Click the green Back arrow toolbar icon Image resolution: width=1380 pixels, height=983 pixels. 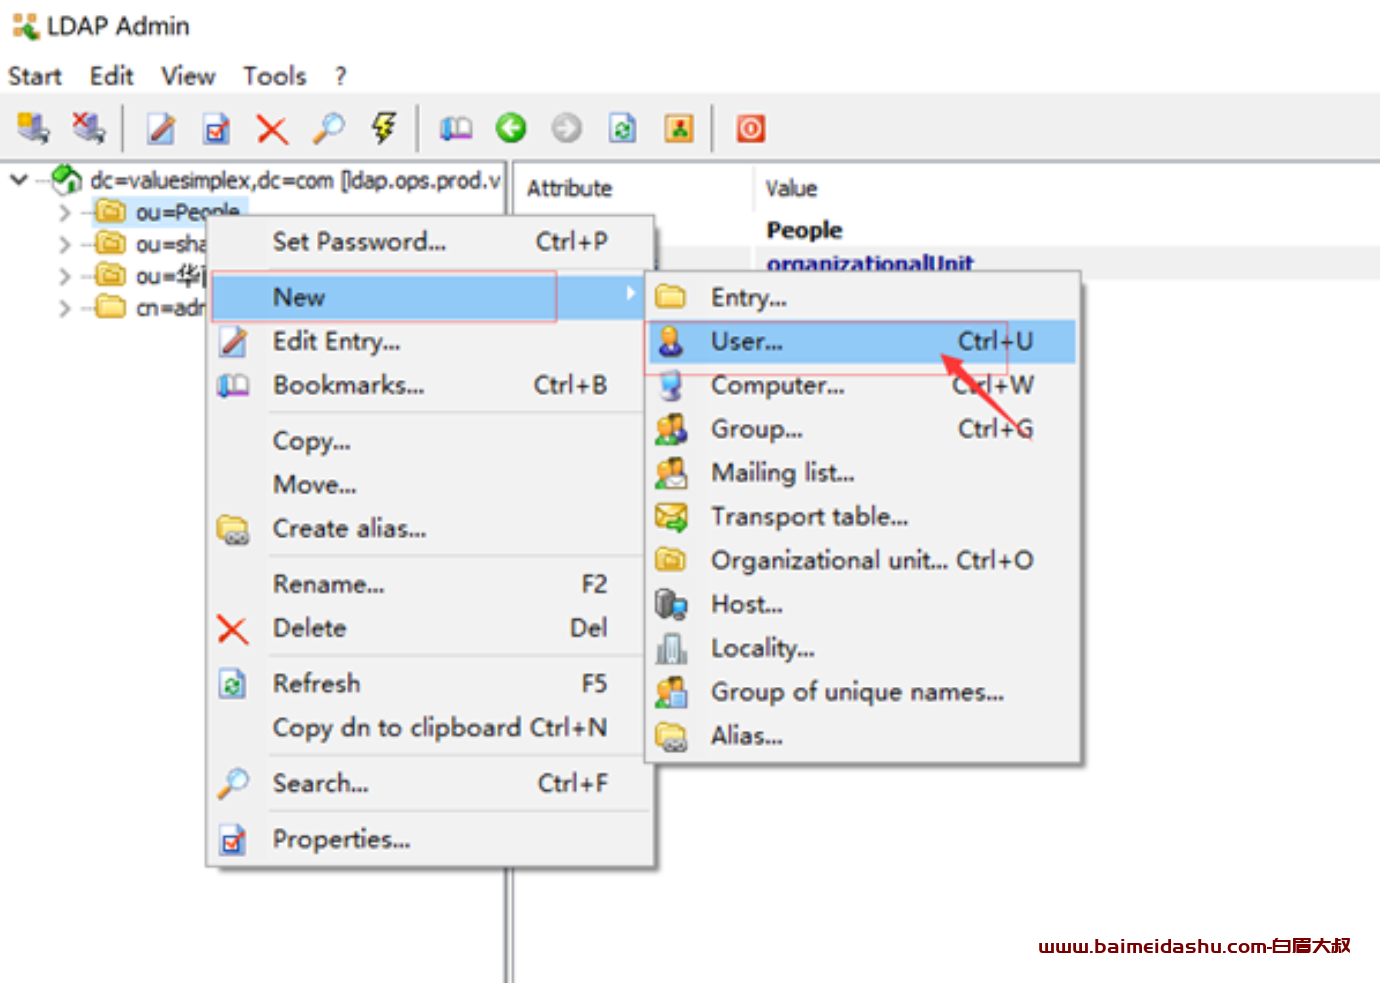click(x=511, y=128)
